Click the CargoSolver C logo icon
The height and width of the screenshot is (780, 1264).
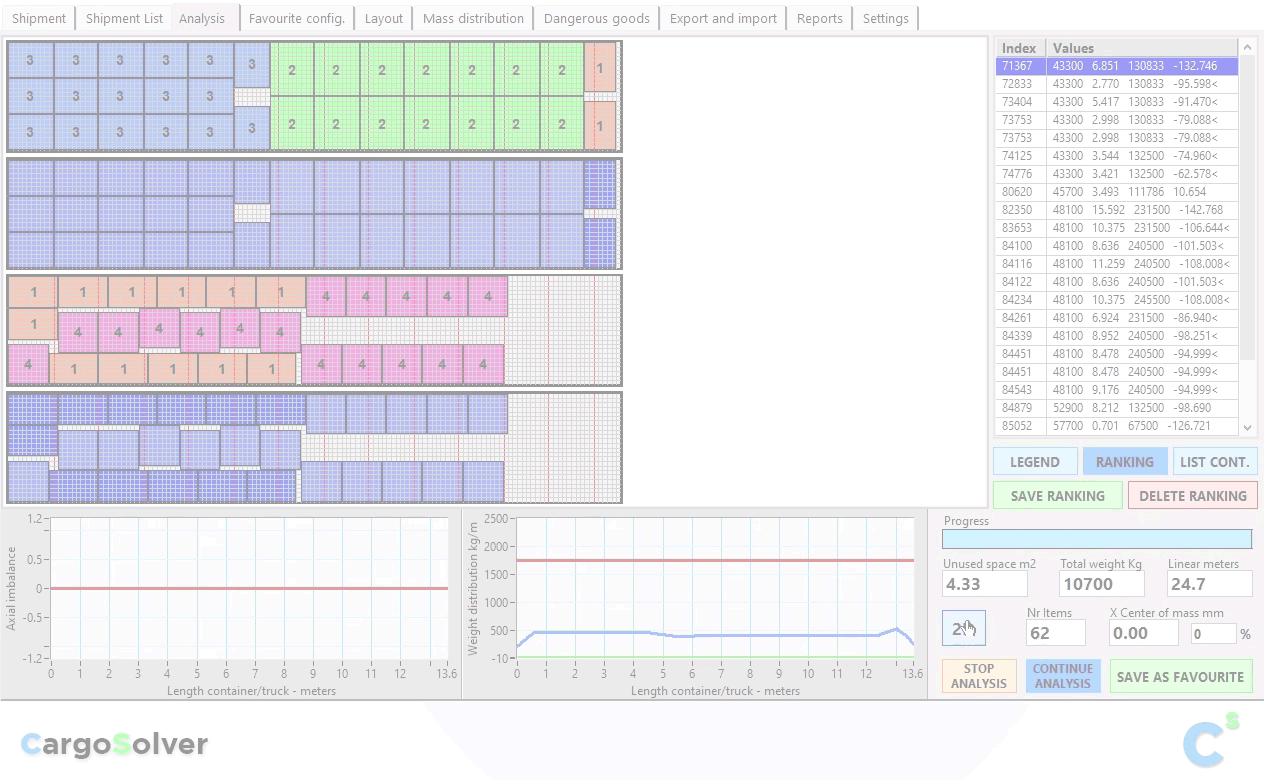[1211, 741]
